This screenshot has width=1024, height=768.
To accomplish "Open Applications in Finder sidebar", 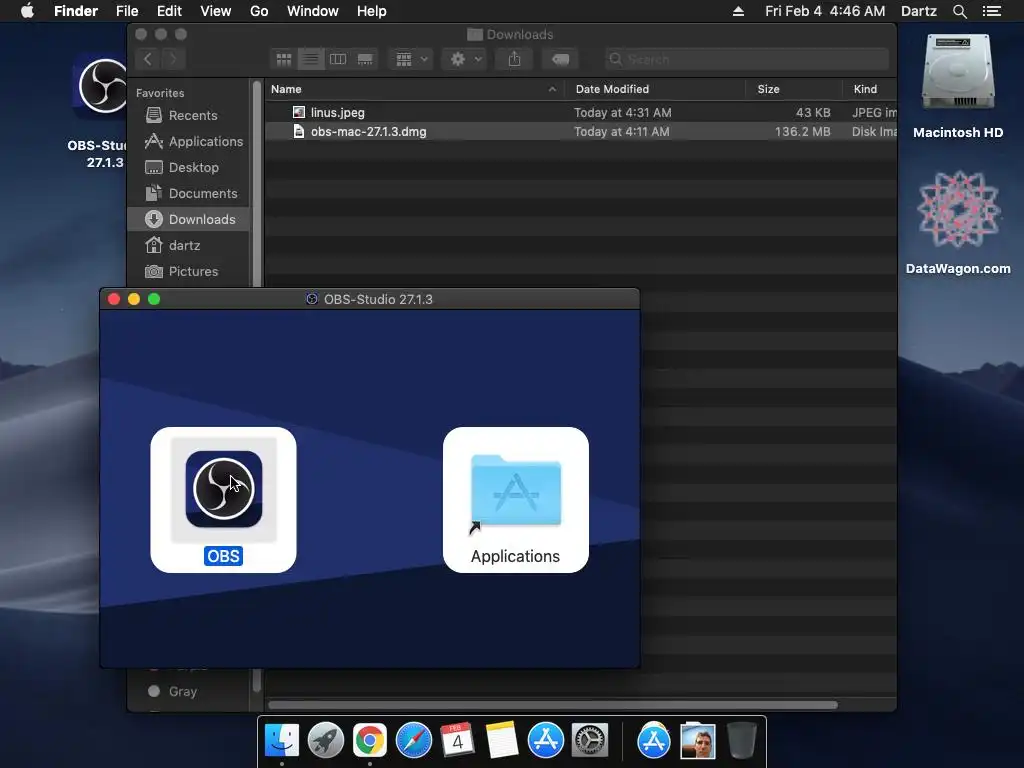I will 188,141.
